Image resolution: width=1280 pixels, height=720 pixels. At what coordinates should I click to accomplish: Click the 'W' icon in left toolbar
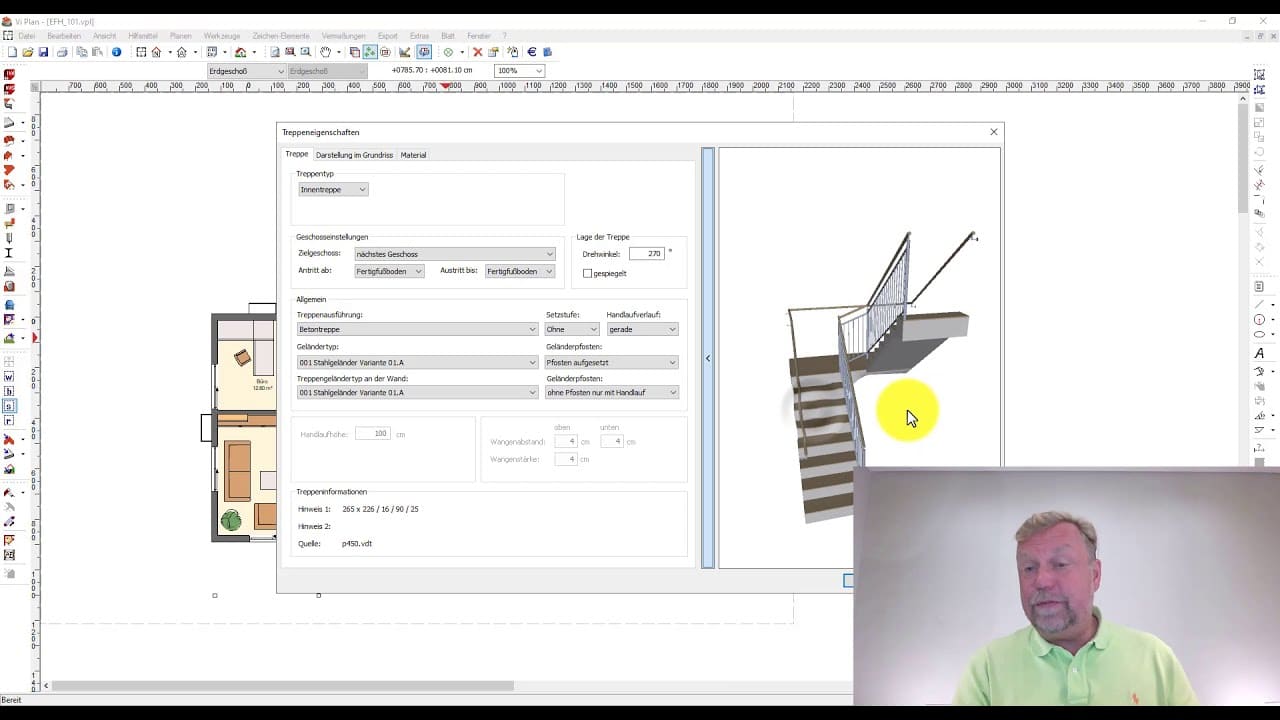[x=9, y=376]
